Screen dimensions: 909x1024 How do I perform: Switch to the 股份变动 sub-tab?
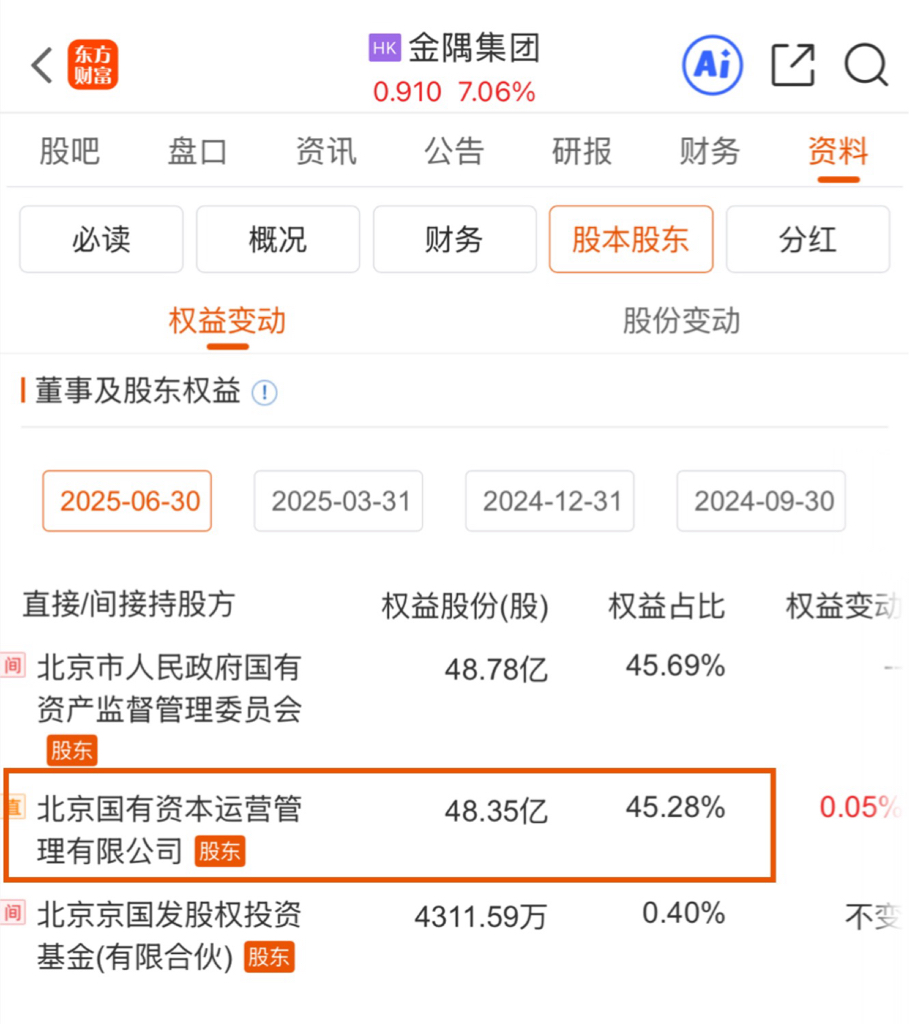pos(681,321)
